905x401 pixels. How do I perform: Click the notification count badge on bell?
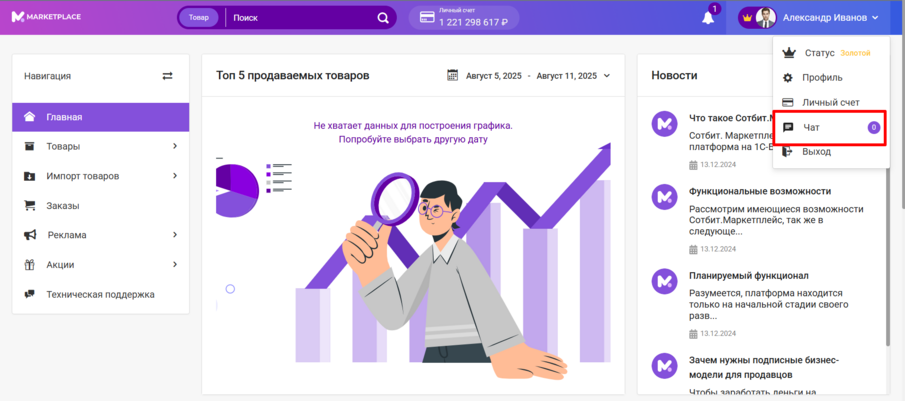[715, 9]
